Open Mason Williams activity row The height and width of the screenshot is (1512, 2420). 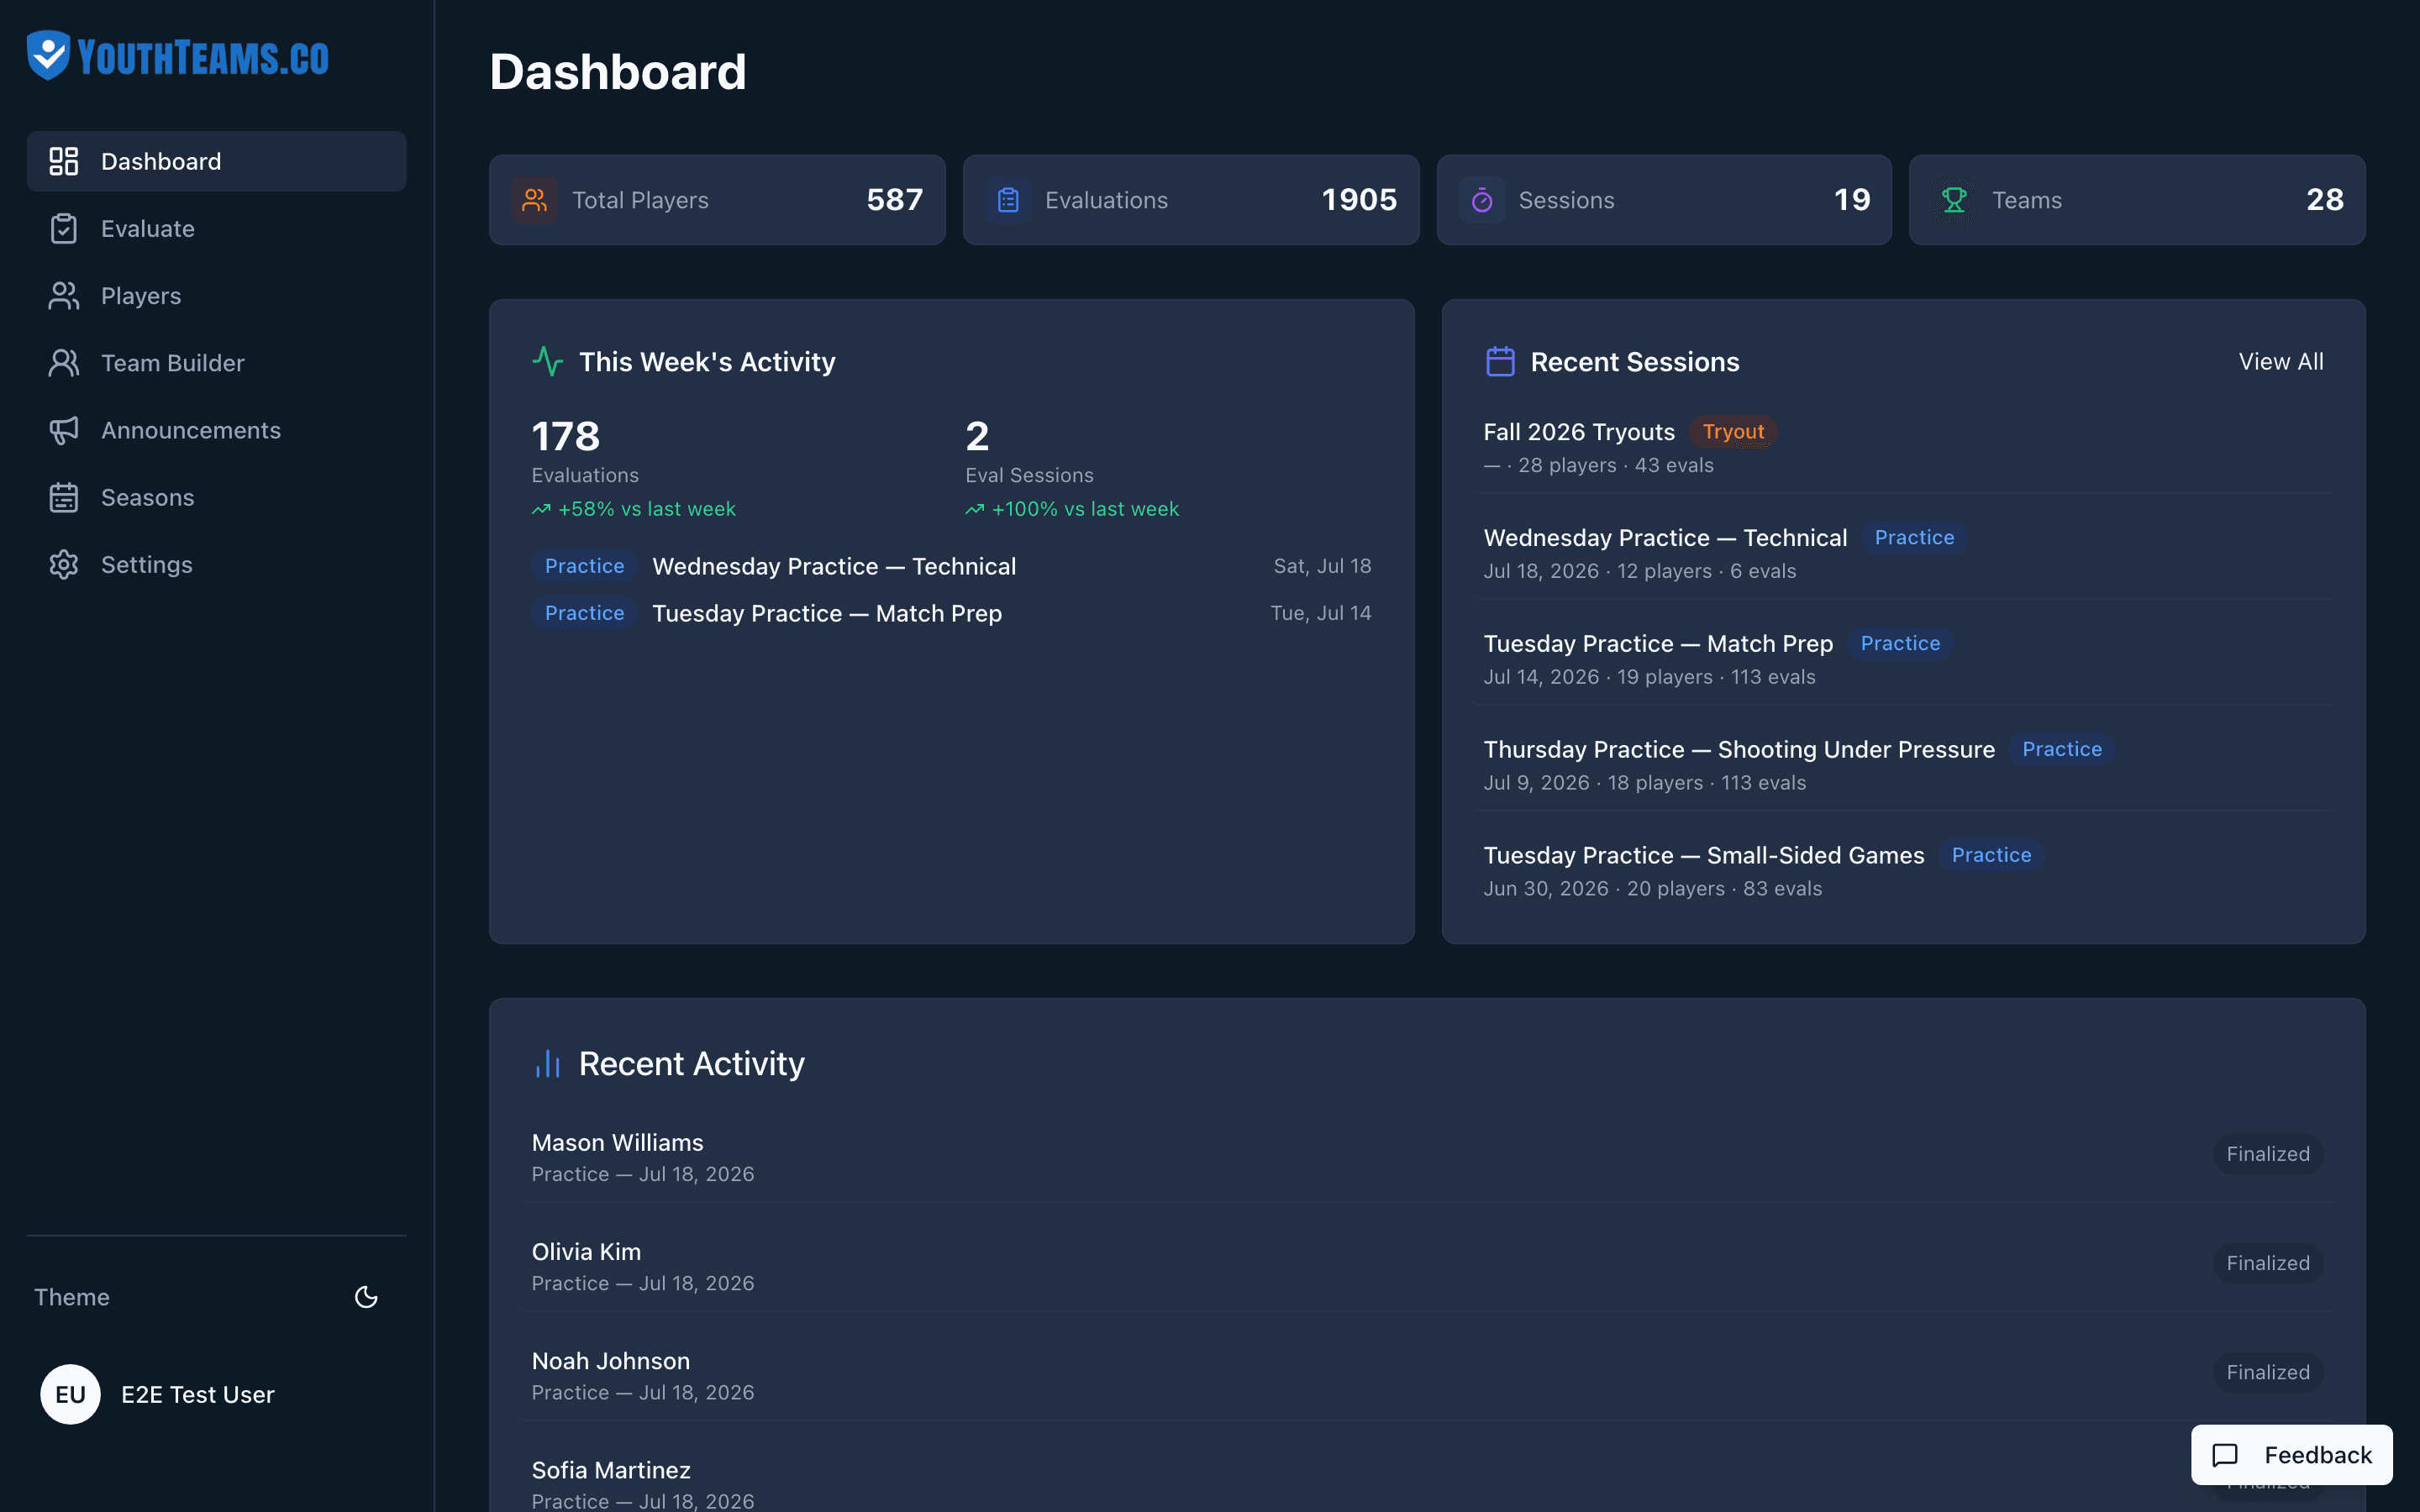(1427, 1156)
